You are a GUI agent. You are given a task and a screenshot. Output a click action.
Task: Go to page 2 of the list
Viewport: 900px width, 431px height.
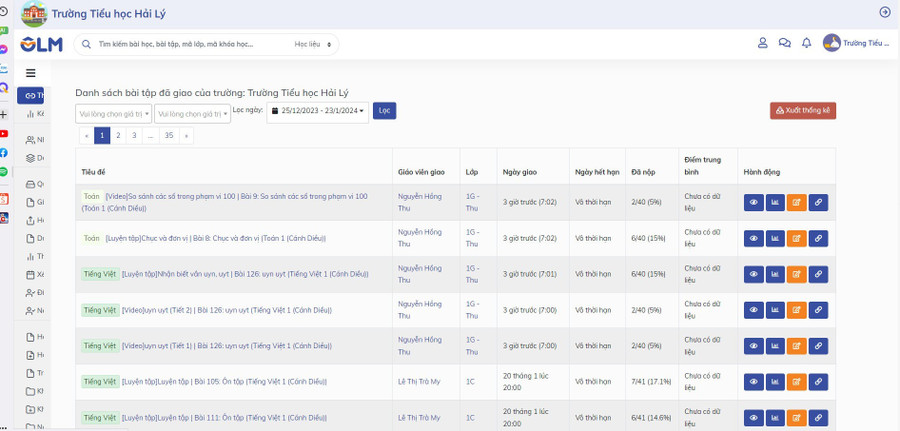(x=118, y=135)
